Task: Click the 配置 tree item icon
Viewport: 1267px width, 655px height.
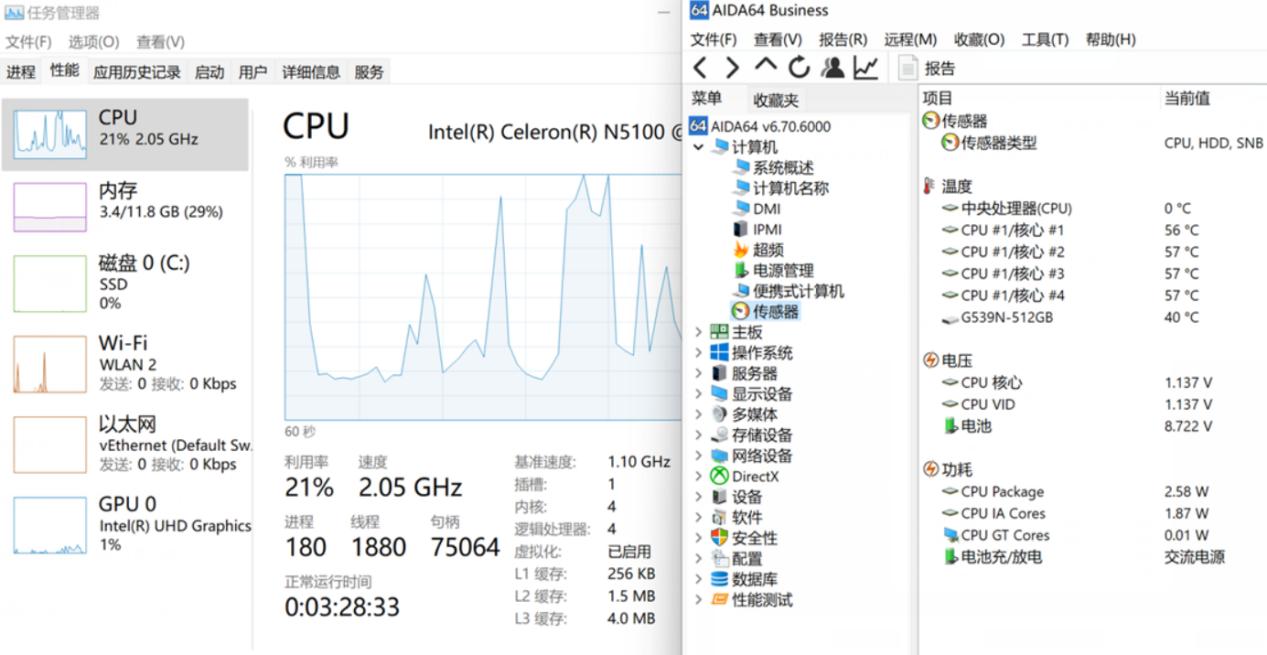Action: click(719, 558)
